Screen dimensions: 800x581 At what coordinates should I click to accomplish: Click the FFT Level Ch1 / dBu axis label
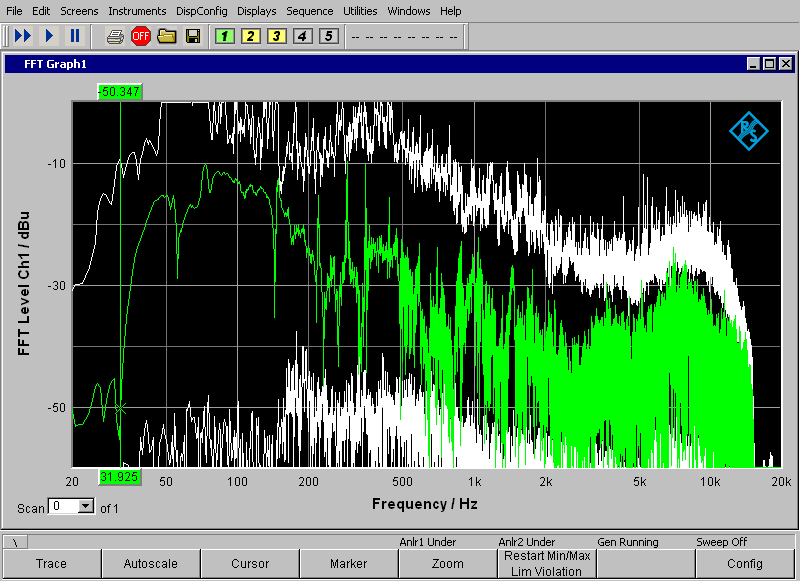23,283
